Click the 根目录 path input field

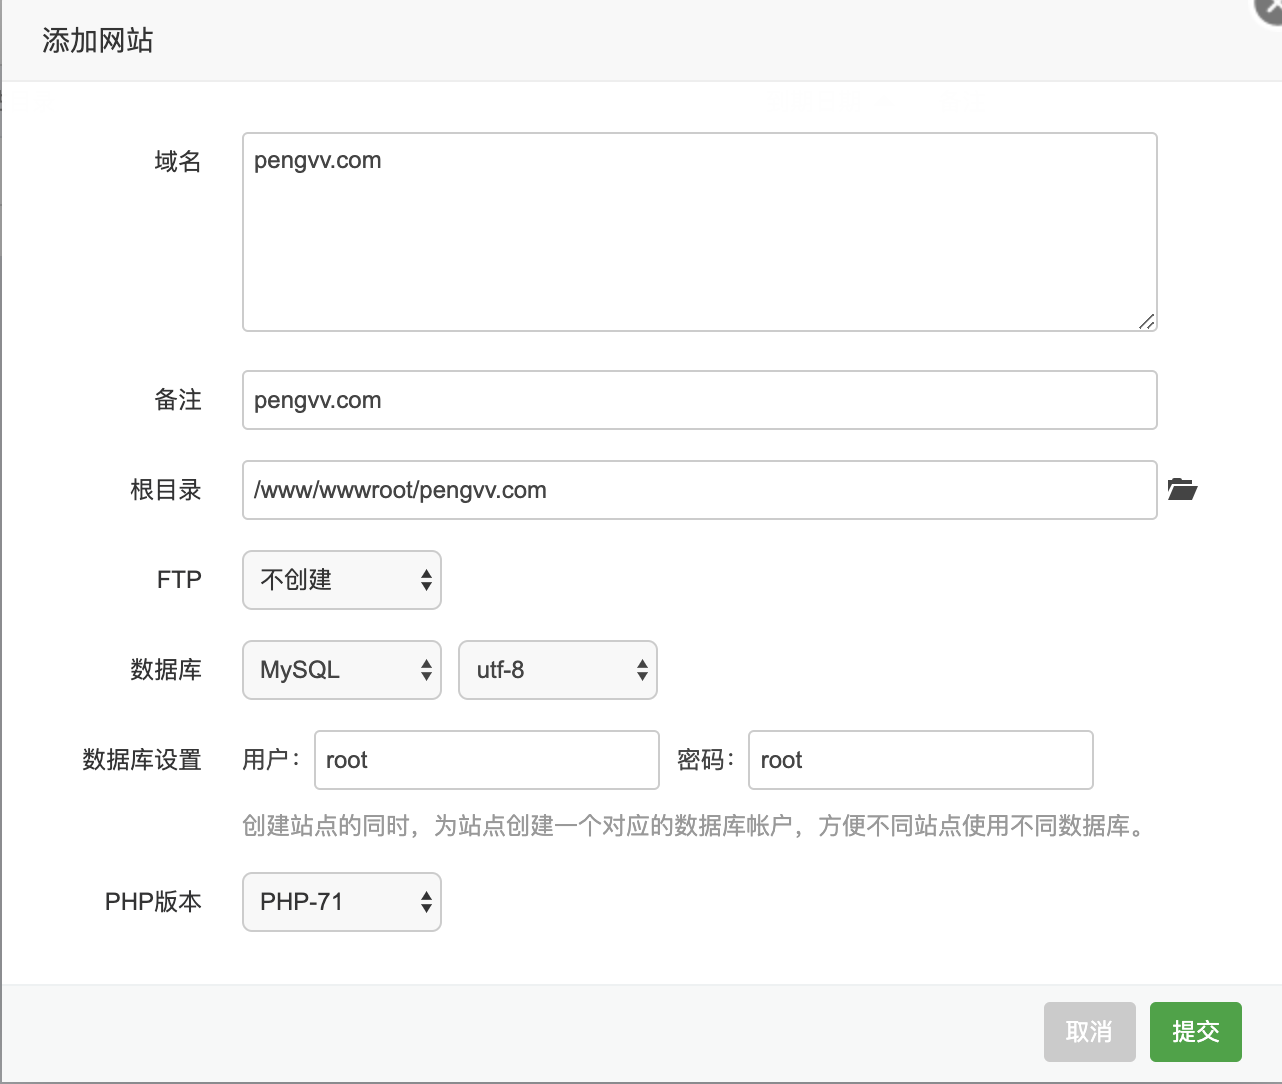(699, 489)
